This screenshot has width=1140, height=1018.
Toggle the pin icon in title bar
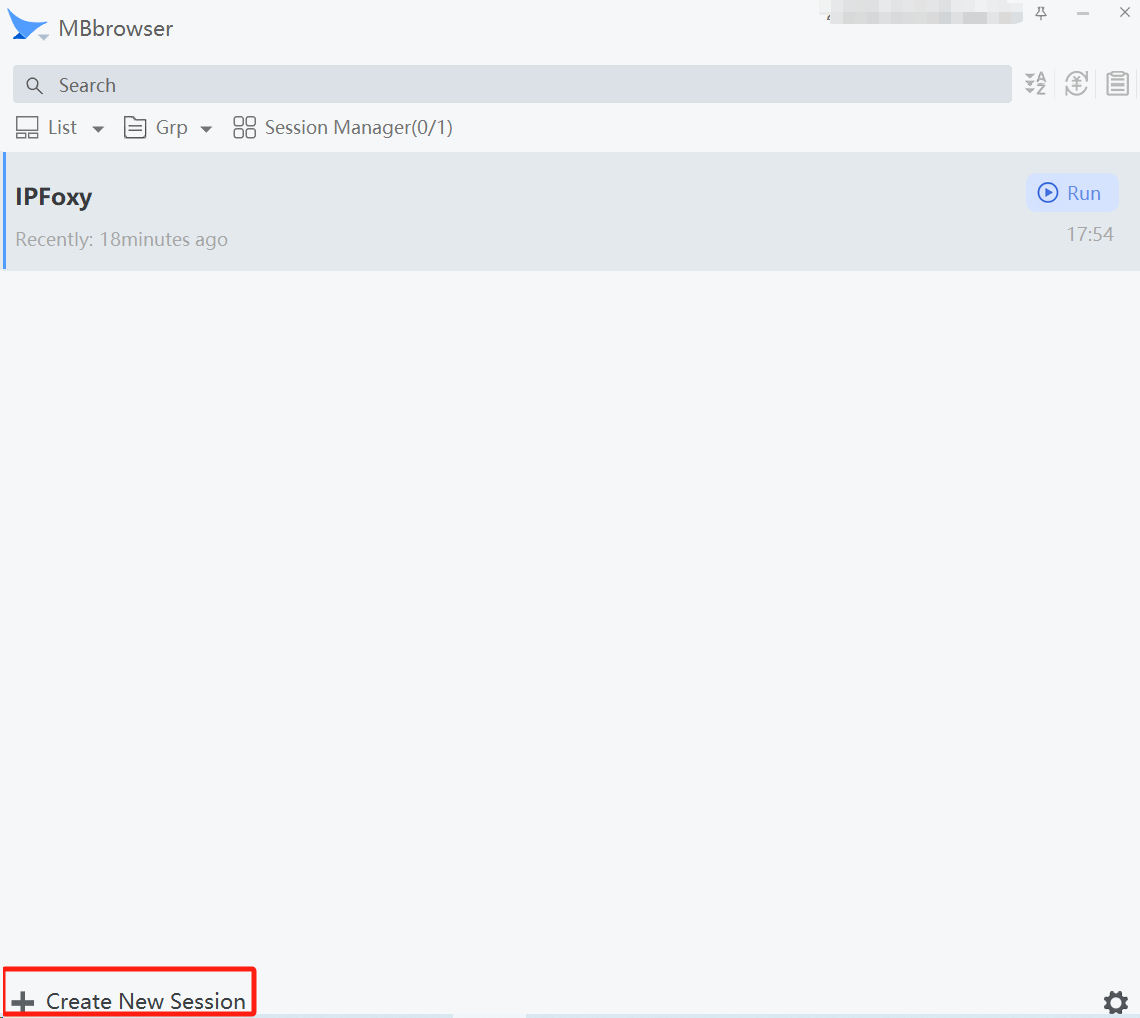[x=1041, y=13]
